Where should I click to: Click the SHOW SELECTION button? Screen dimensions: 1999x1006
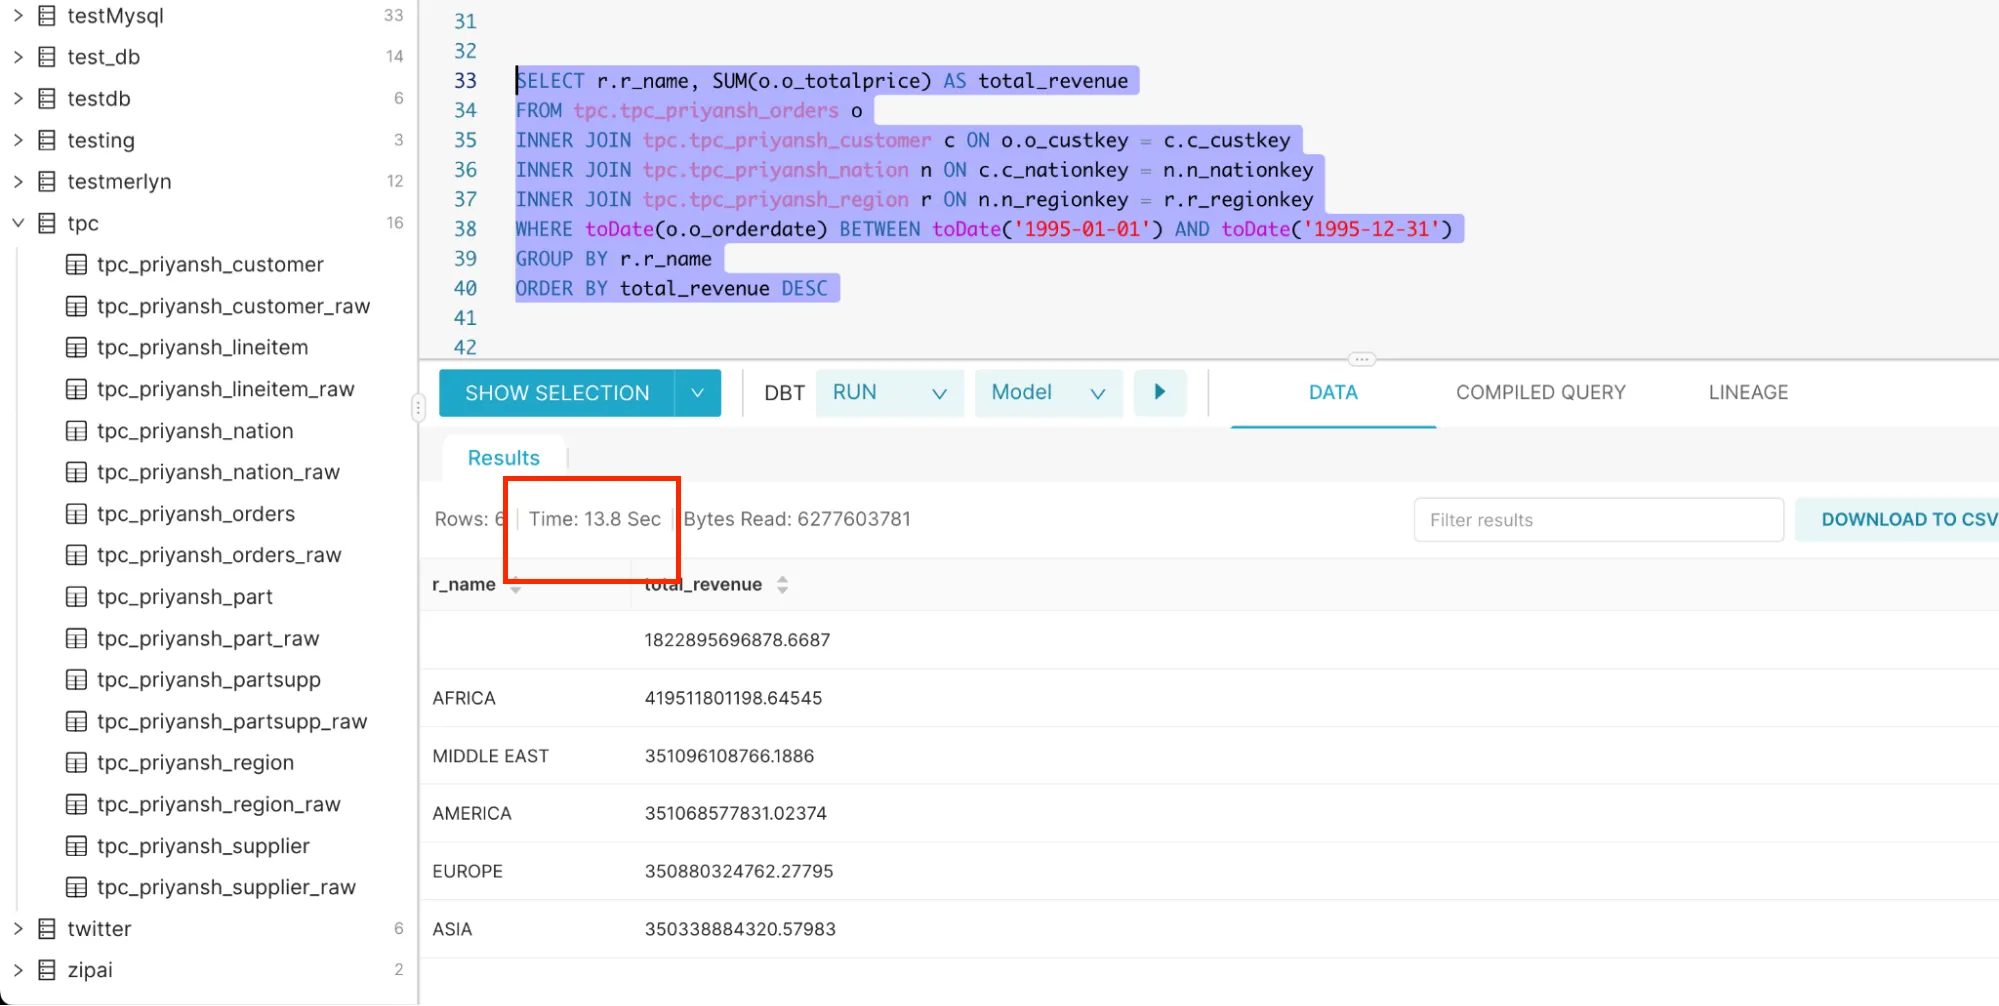557,393
